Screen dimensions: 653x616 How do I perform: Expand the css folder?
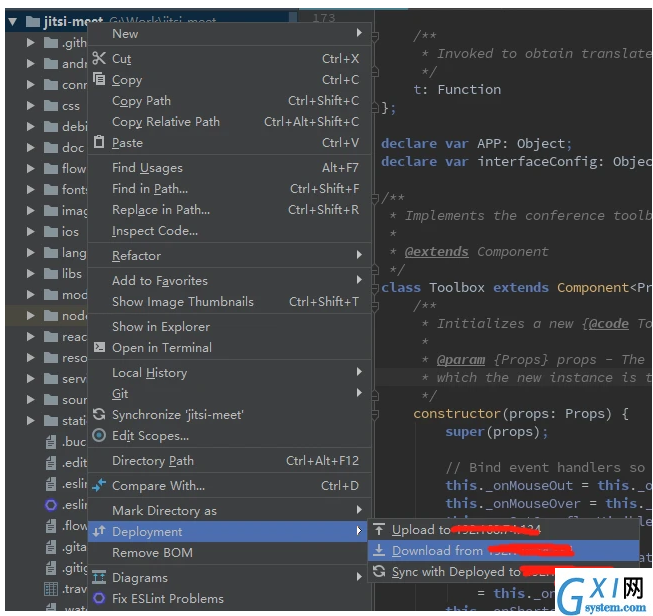pos(30,105)
